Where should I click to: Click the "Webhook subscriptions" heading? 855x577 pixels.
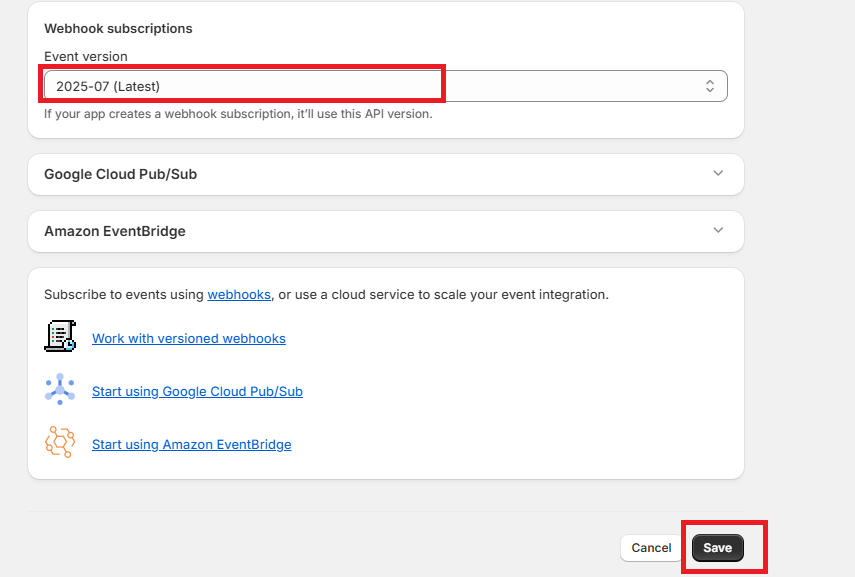[x=118, y=29]
